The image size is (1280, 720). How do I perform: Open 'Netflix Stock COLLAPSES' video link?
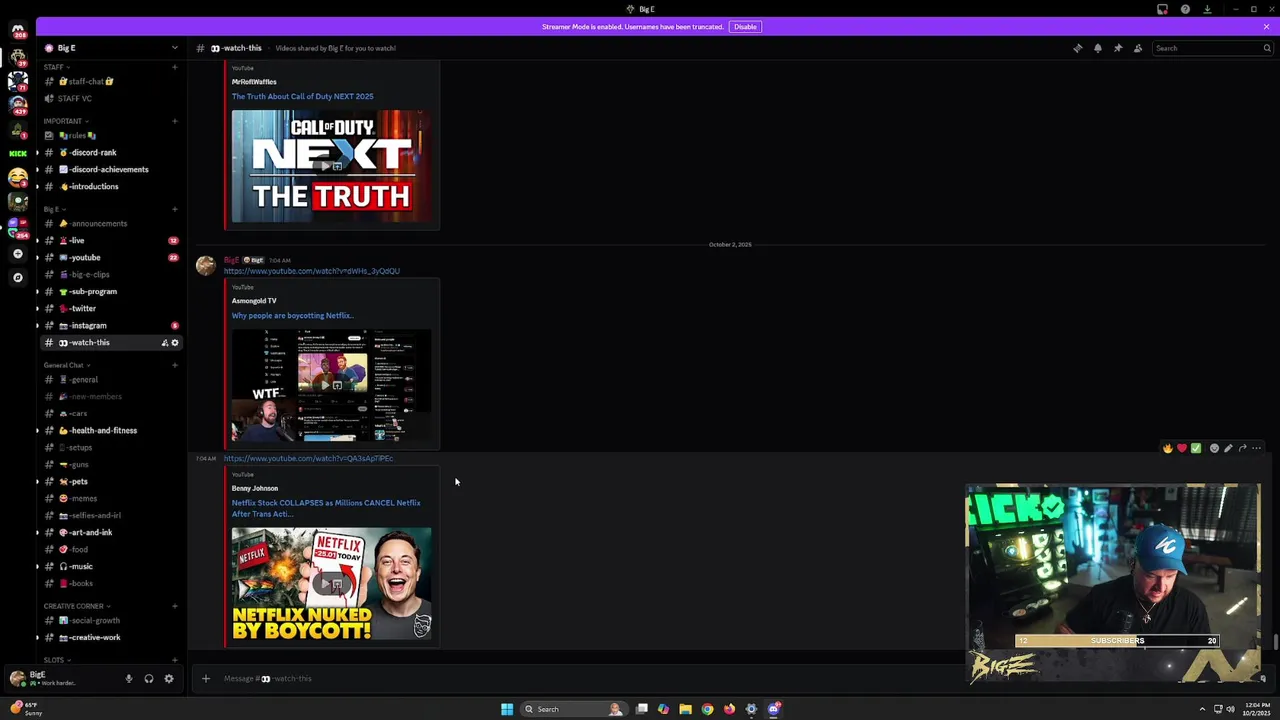pyautogui.click(x=326, y=508)
